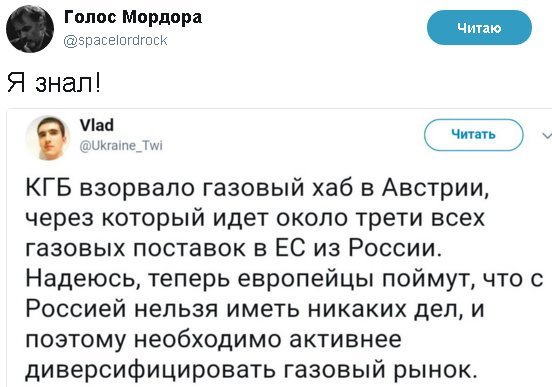Image resolution: width=552 pixels, height=387 pixels.
Task: Click the Vlad display name
Action: coord(97,125)
